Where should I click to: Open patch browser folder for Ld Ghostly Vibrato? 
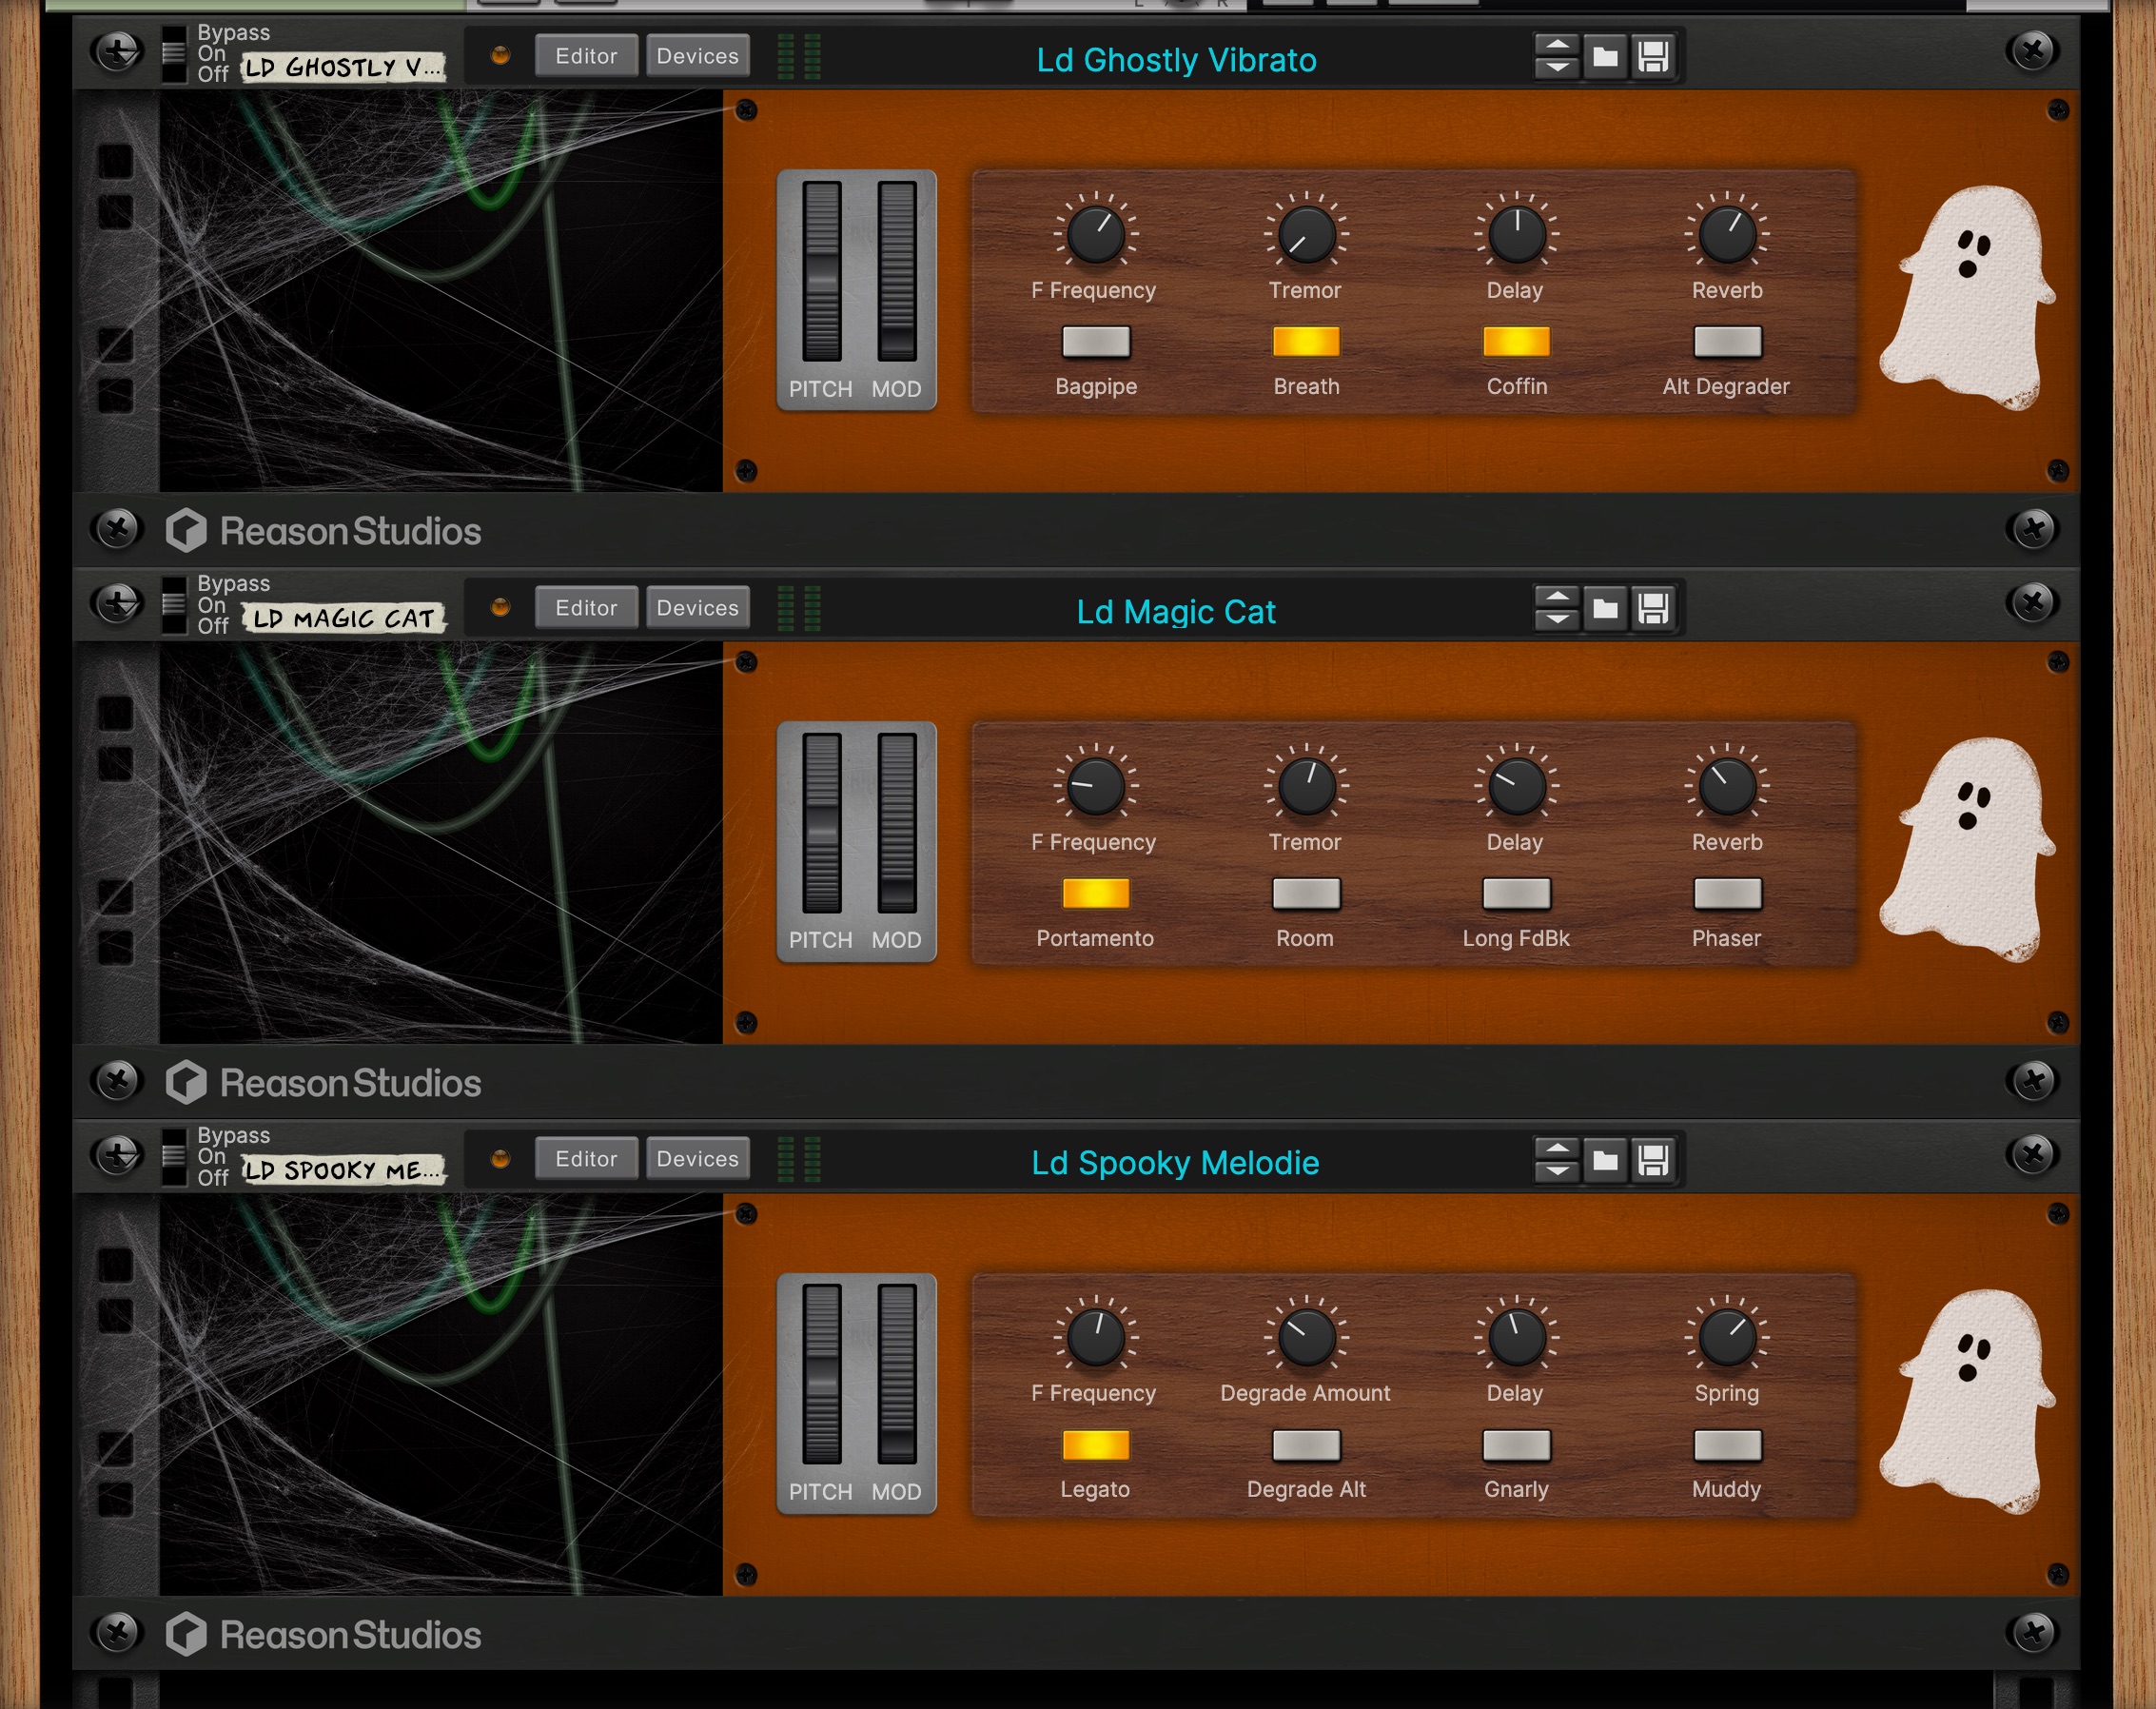tap(1605, 56)
